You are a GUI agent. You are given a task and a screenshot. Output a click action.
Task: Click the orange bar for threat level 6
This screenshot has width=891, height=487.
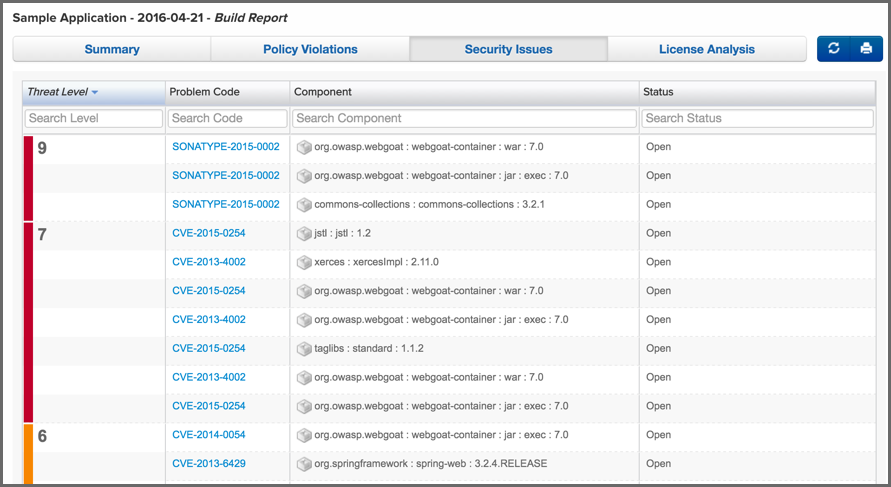pos(28,453)
